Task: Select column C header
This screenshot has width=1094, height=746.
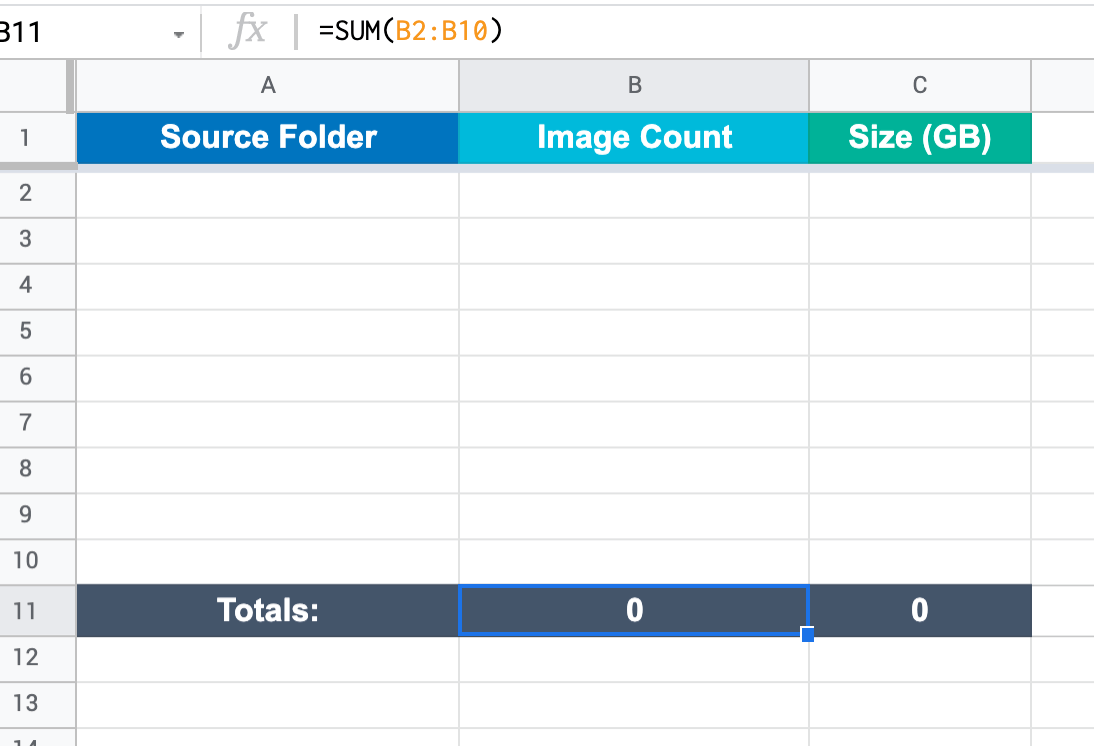Action: pos(920,85)
